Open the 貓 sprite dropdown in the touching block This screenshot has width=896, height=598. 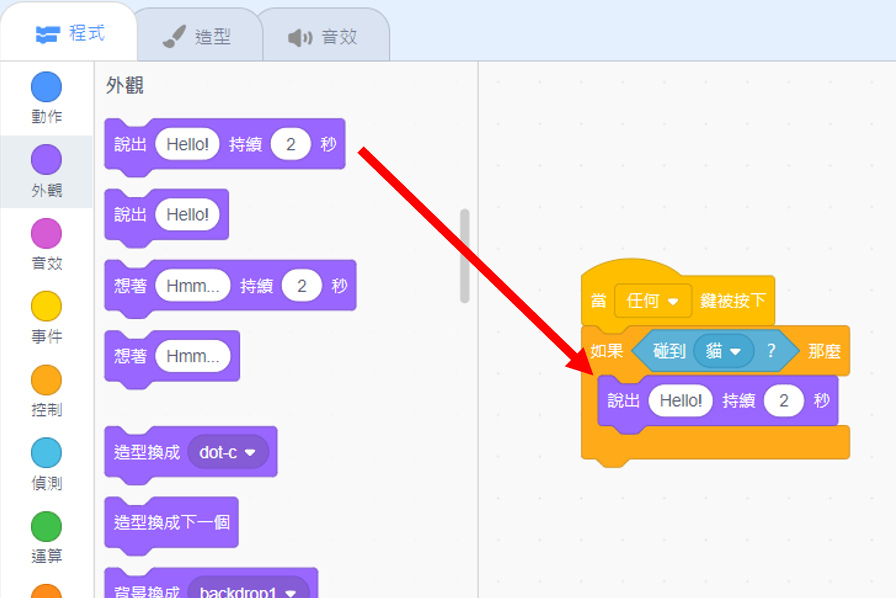(x=723, y=350)
